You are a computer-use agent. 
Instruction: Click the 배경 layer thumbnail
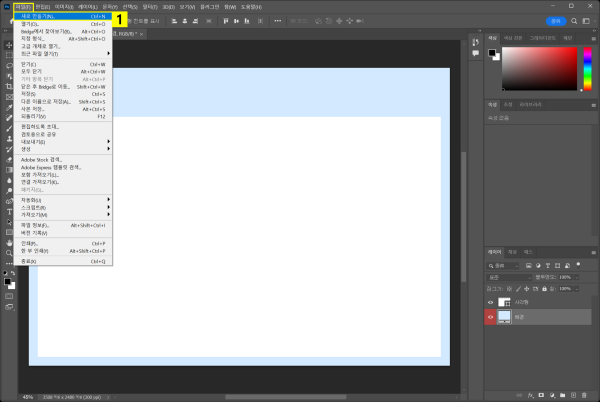pyautogui.click(x=504, y=317)
